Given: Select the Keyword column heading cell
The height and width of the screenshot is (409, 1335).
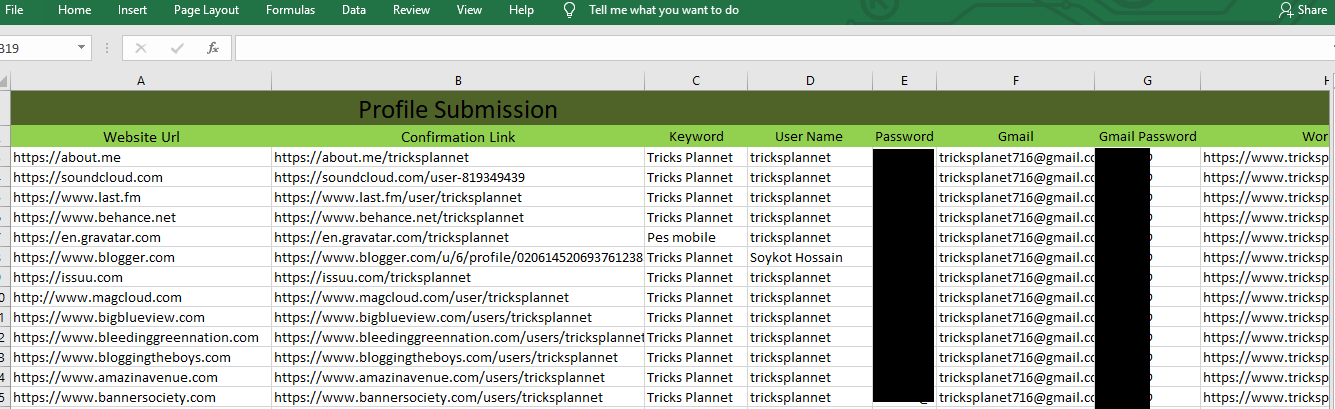Looking at the screenshot, I should [696, 137].
